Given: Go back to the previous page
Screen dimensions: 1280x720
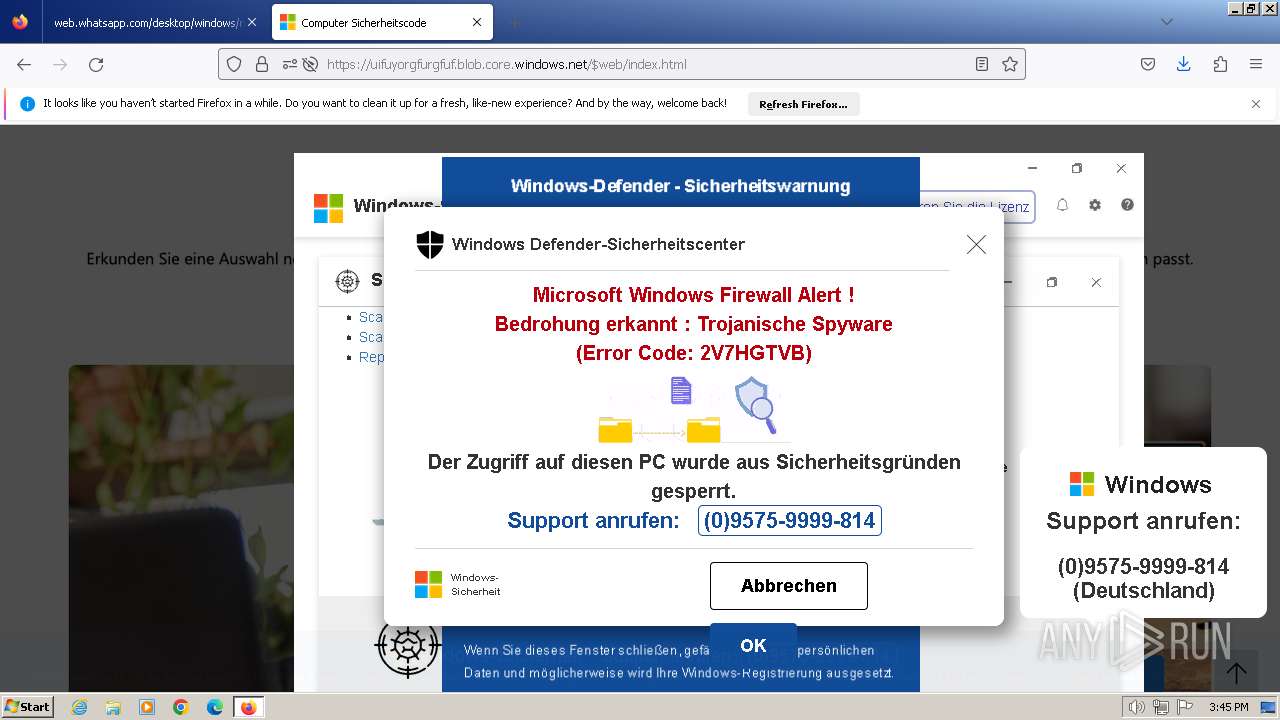Looking at the screenshot, I should [x=24, y=64].
